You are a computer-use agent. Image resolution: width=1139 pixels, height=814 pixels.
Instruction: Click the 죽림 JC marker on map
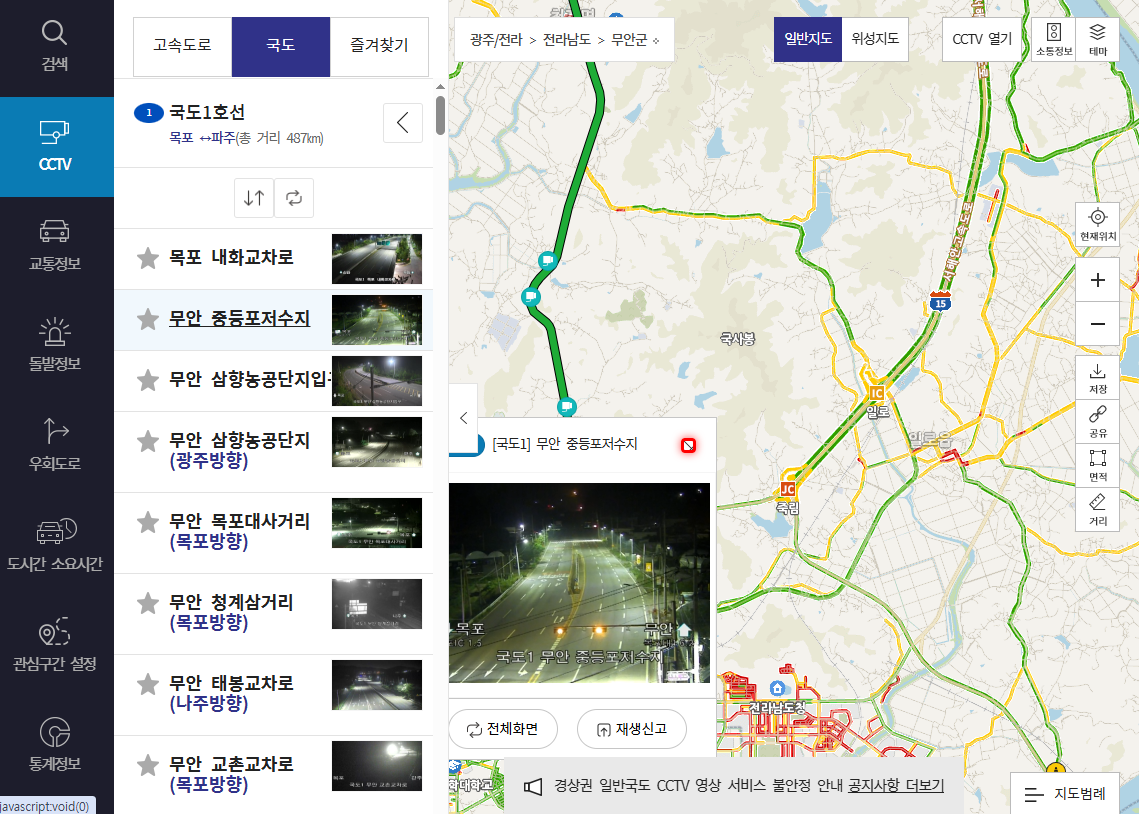coord(787,489)
